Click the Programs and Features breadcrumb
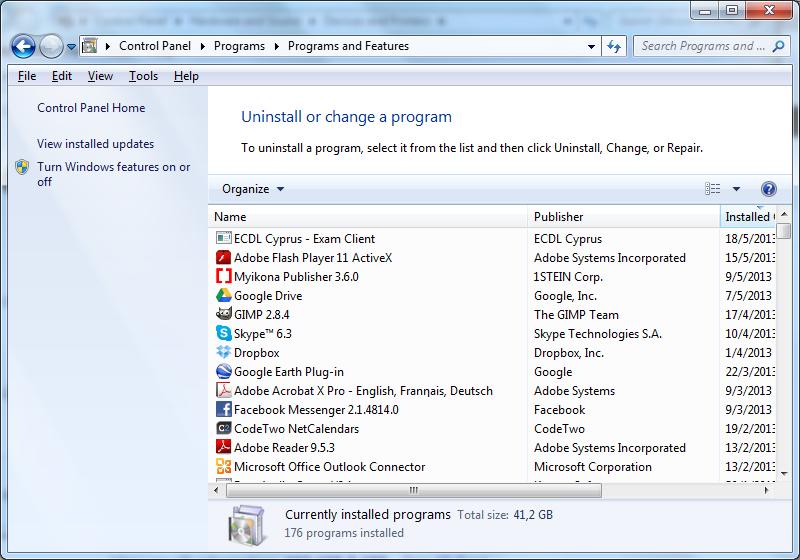800x560 pixels. click(x=348, y=46)
